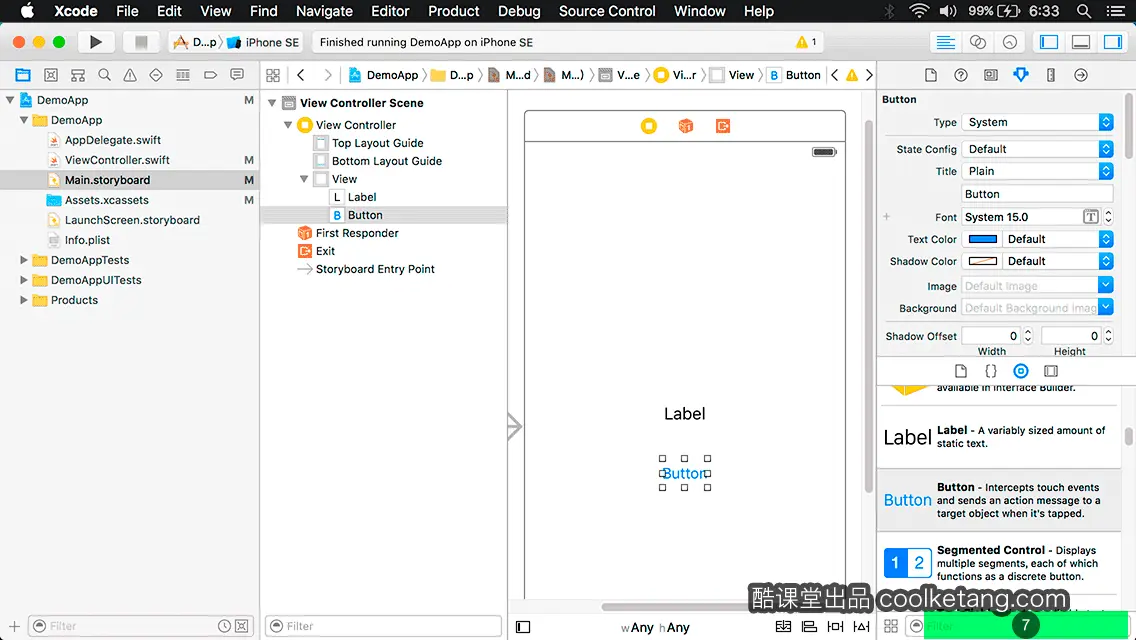Collapse the DemoApp project root
Viewport: 1136px width, 640px height.
pos(10,100)
